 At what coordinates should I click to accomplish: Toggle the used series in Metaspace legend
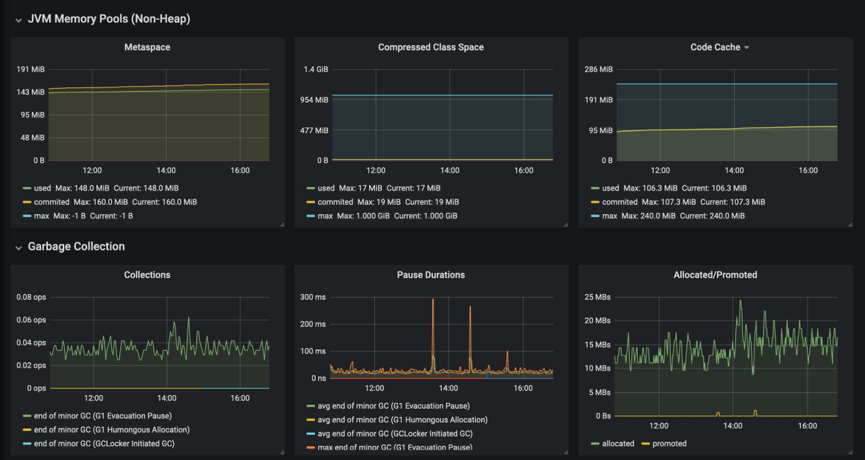tap(44, 188)
